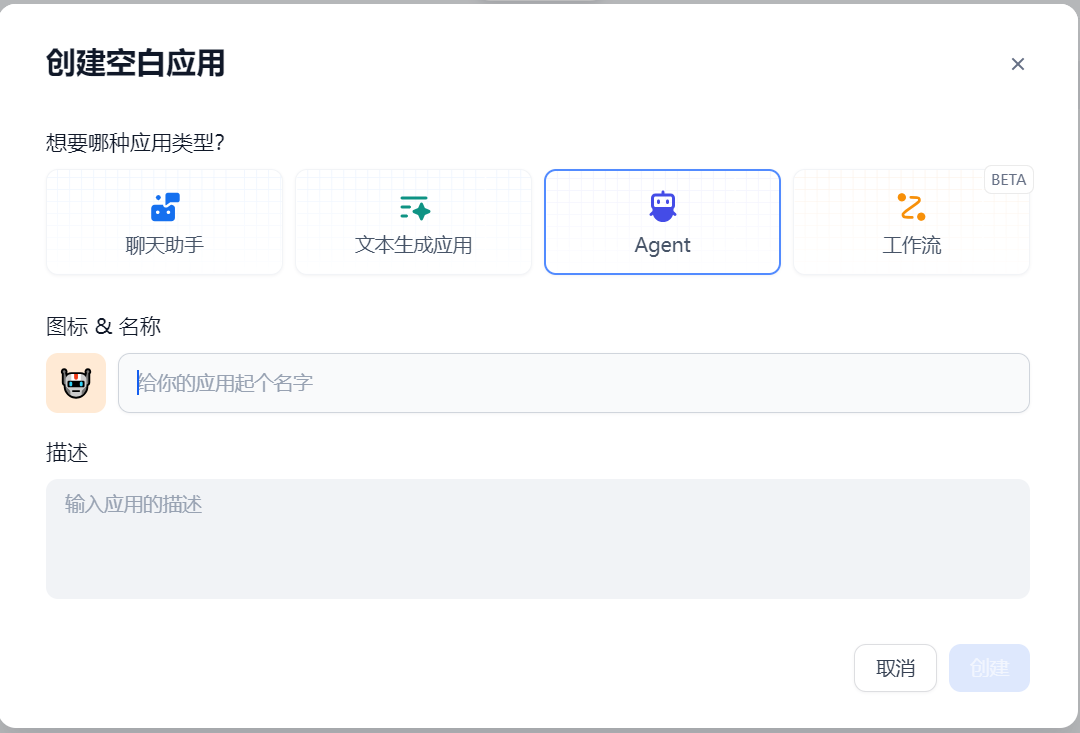Click the 创建空白应用 dialog title
This screenshot has height=733, width=1080.
[x=135, y=64]
